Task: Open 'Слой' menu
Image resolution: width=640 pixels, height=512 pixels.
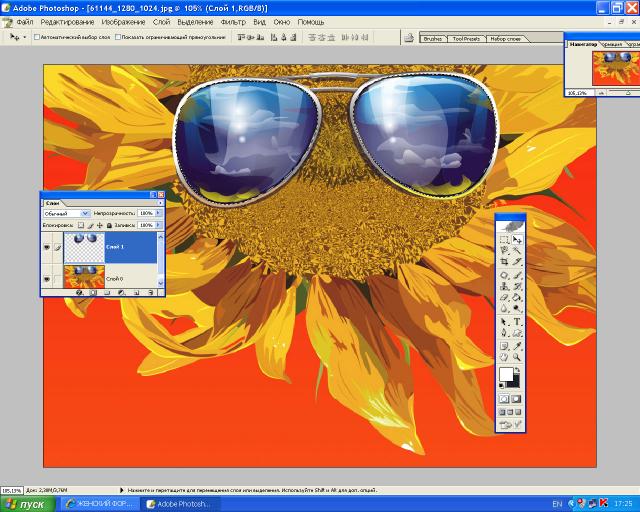Action: tap(161, 22)
